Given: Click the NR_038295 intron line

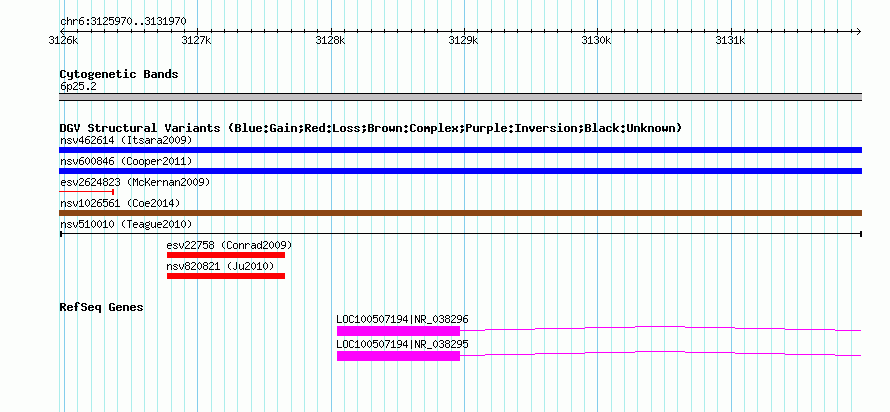Looking at the screenshot, I should click(661, 353).
